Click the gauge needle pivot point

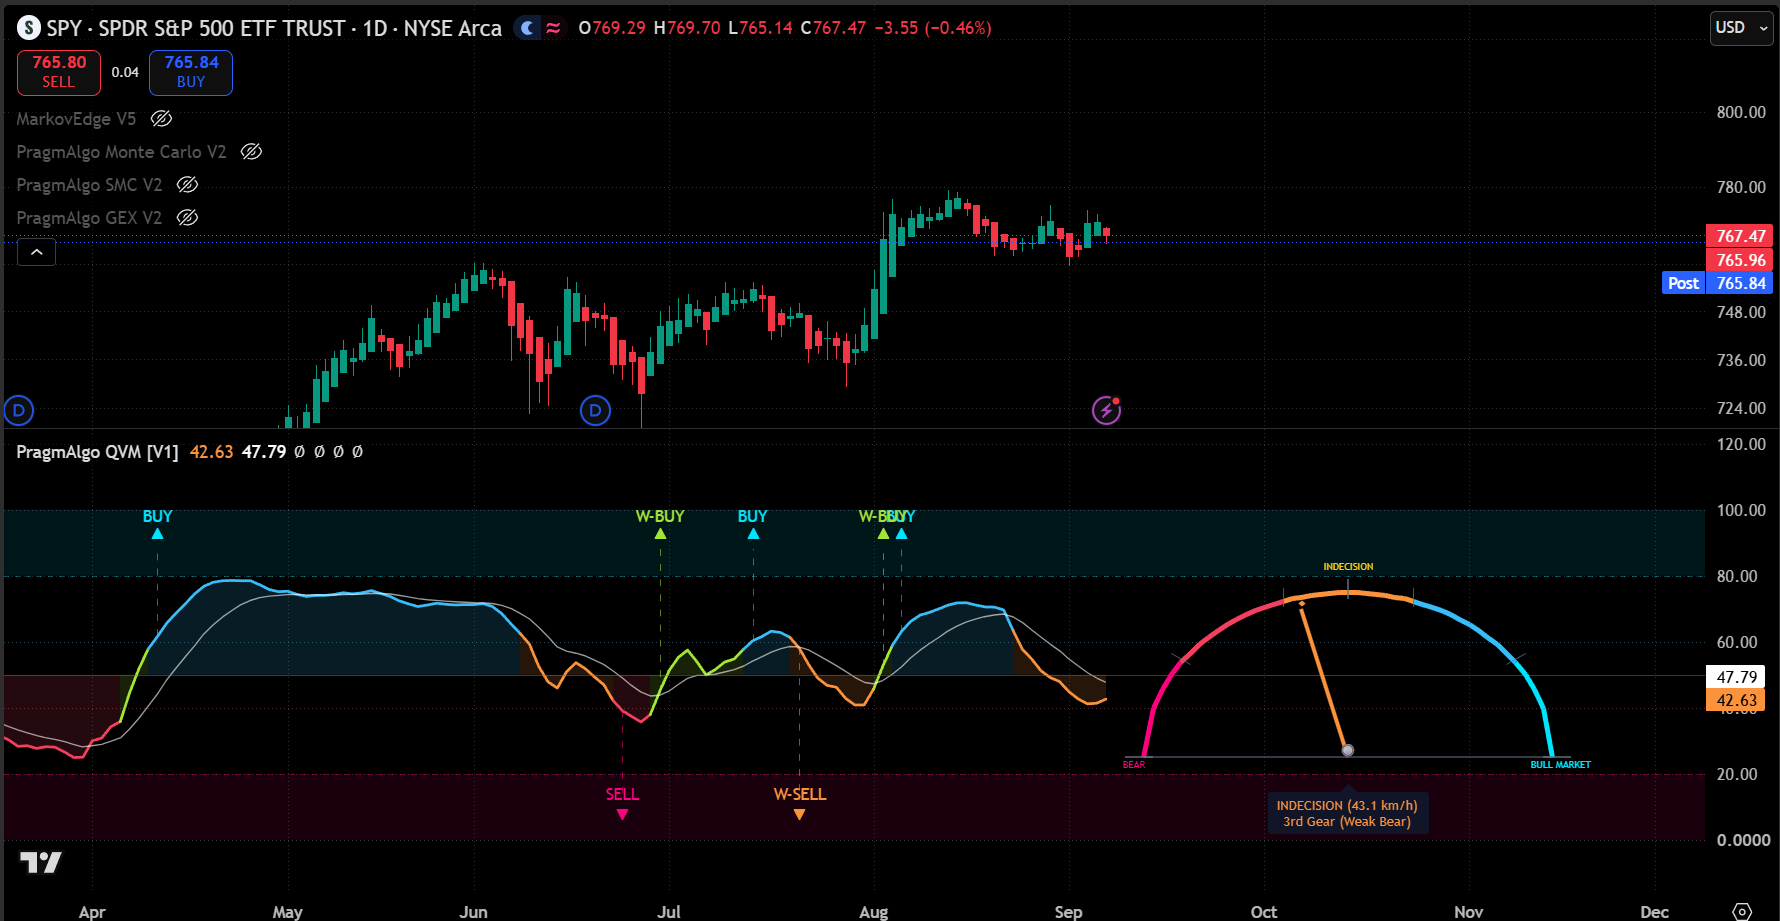[1347, 750]
